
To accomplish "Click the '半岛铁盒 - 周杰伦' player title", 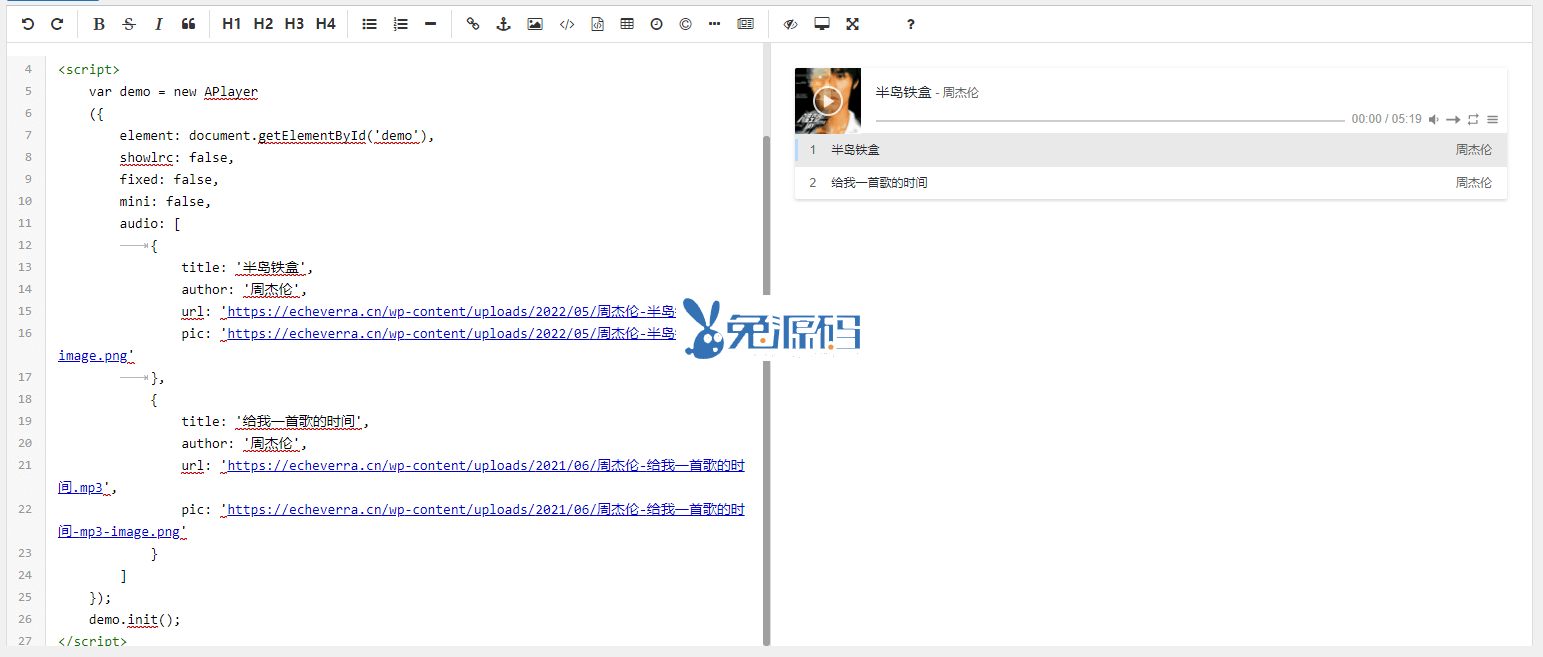I will coord(927,92).
